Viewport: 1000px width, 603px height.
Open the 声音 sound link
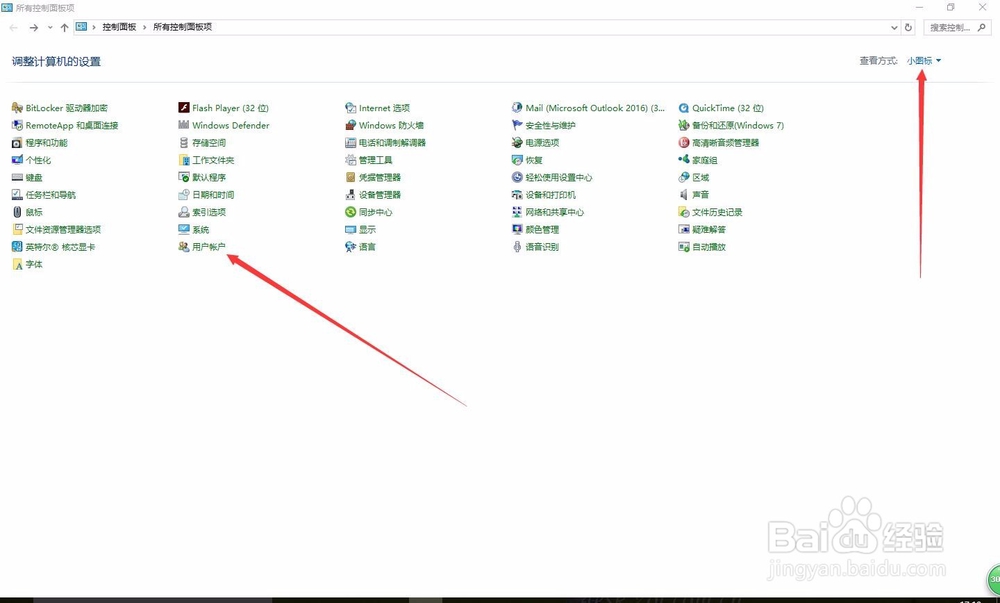pyautogui.click(x=700, y=195)
